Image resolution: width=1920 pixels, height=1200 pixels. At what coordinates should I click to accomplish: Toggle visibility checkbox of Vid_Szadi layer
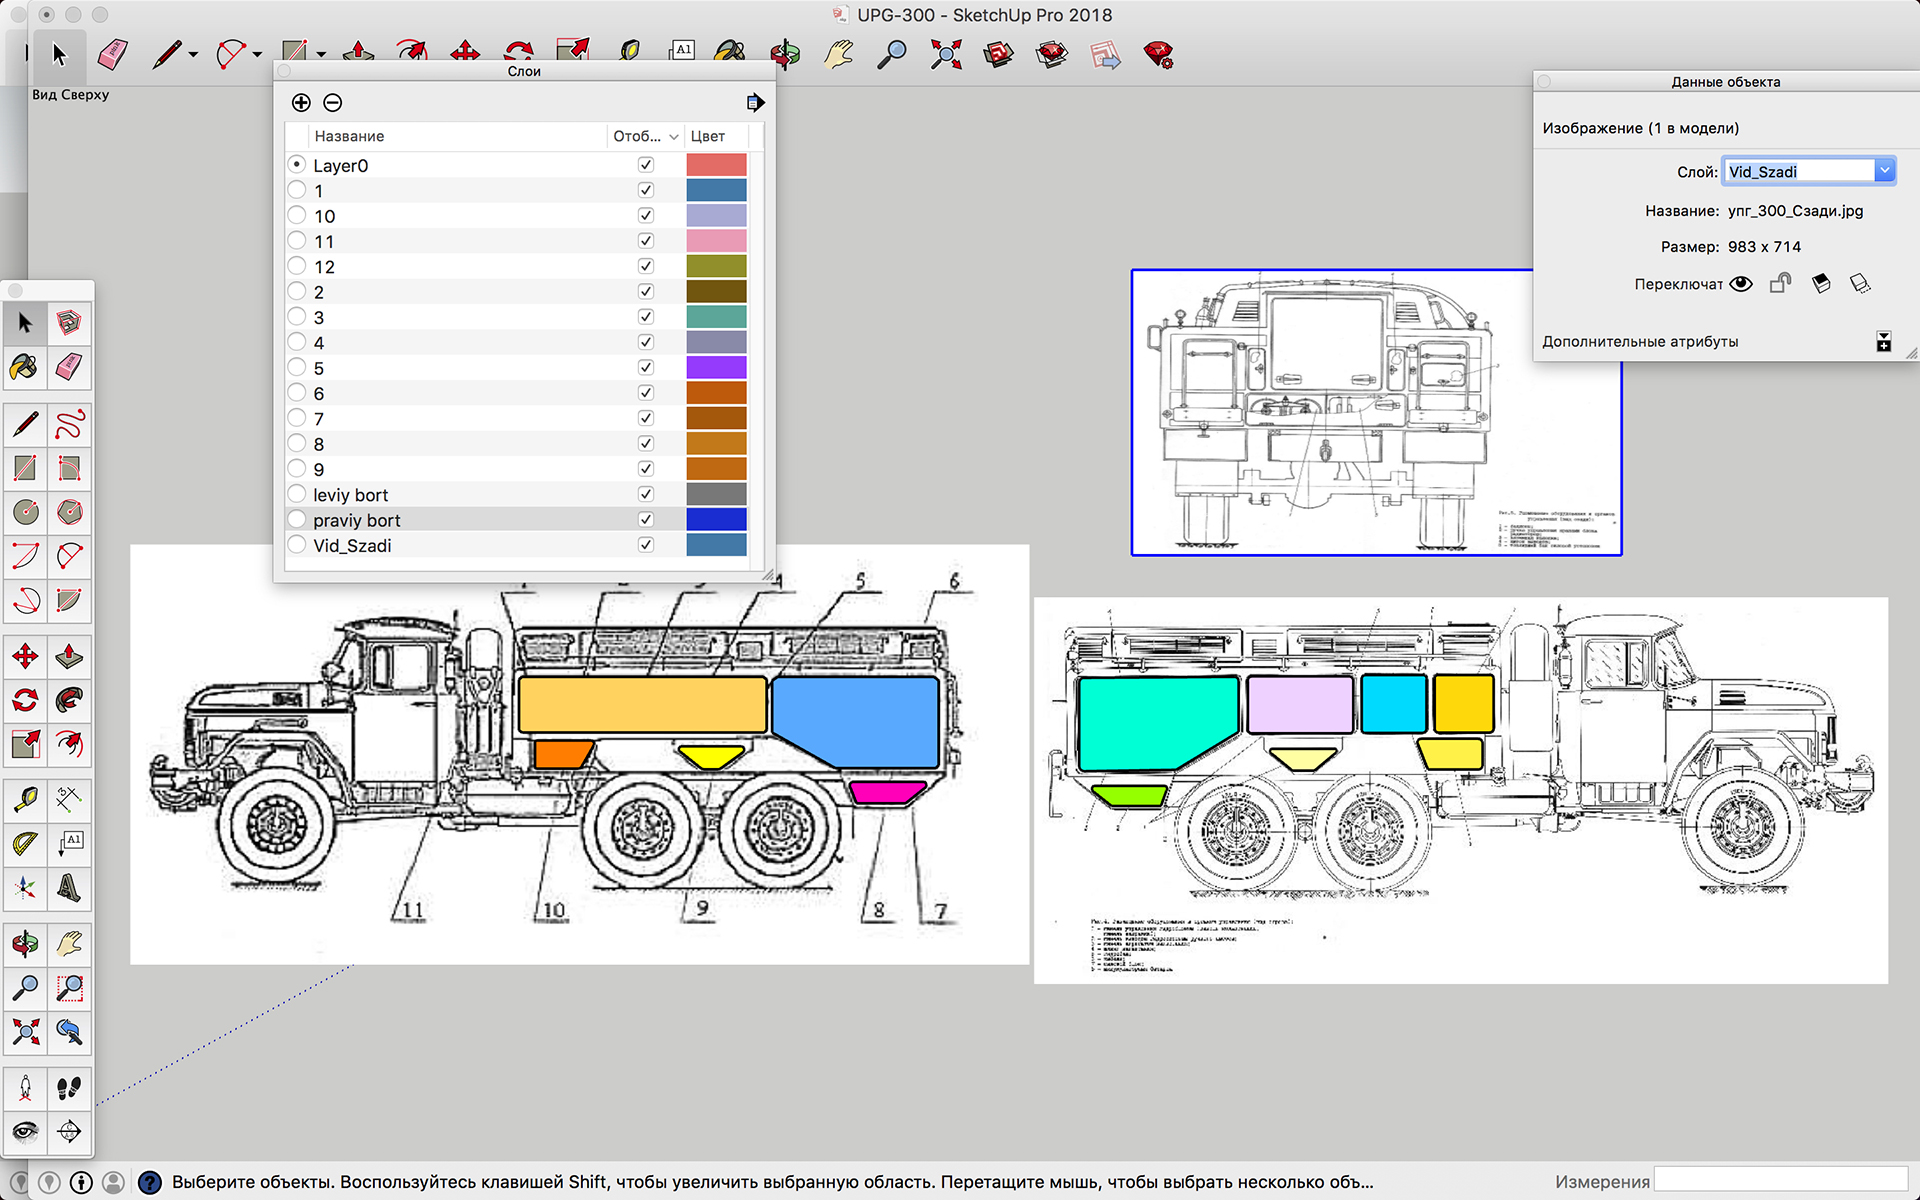[646, 545]
